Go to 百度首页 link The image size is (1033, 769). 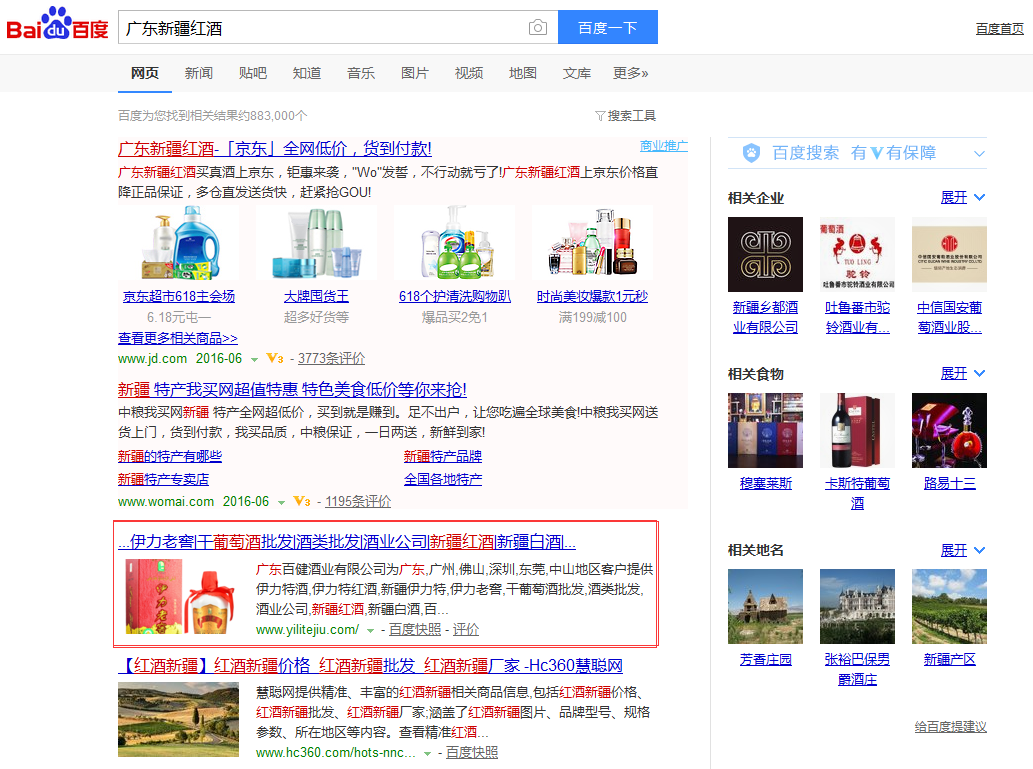(999, 29)
